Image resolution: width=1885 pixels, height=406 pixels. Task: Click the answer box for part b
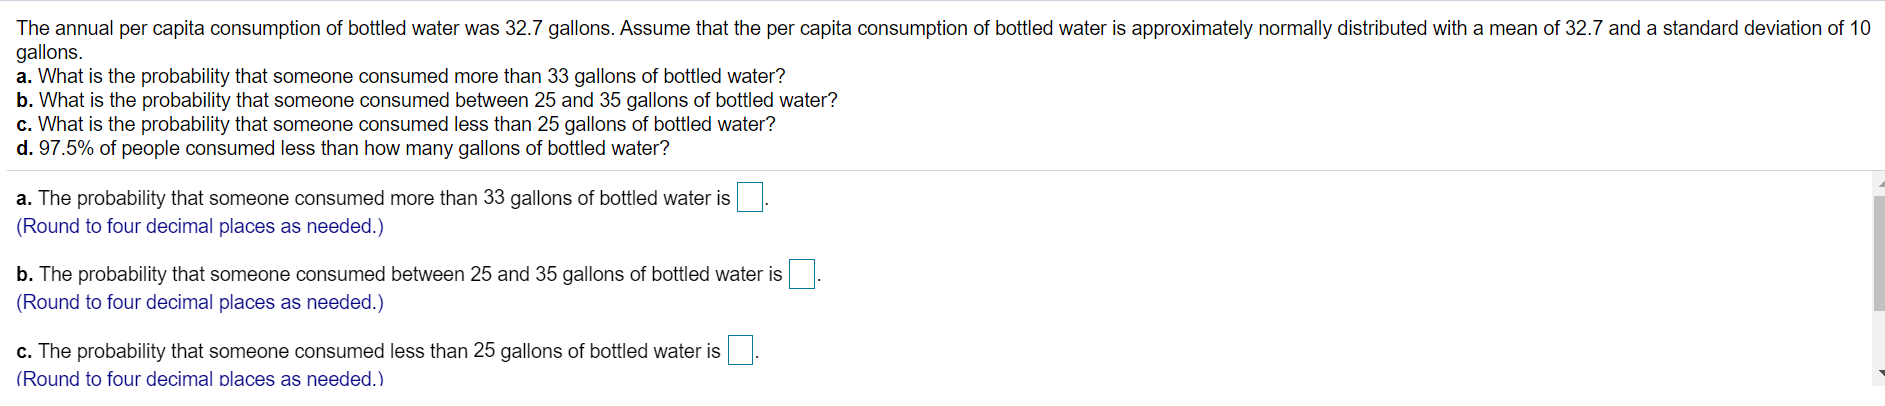coord(802,274)
